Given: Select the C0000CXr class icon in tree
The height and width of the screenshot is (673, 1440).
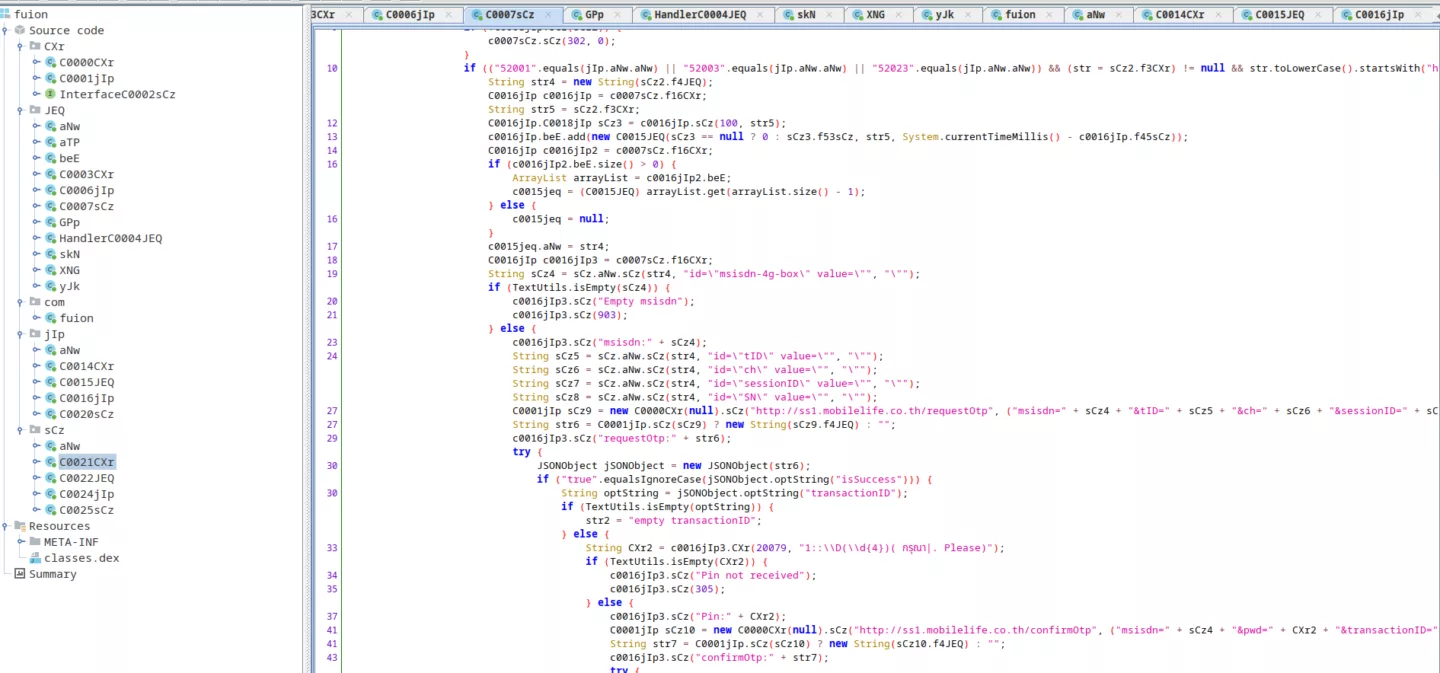Looking at the screenshot, I should [50, 62].
